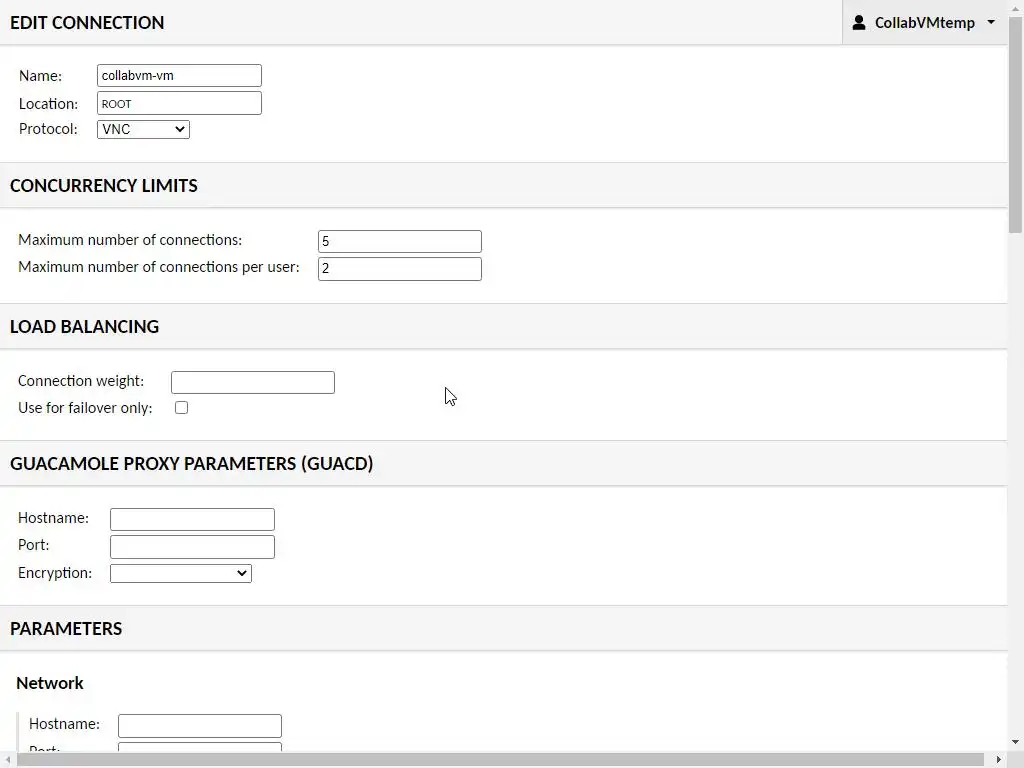Click the Connection weight input
Image resolution: width=1024 pixels, height=768 pixels.
pos(252,382)
